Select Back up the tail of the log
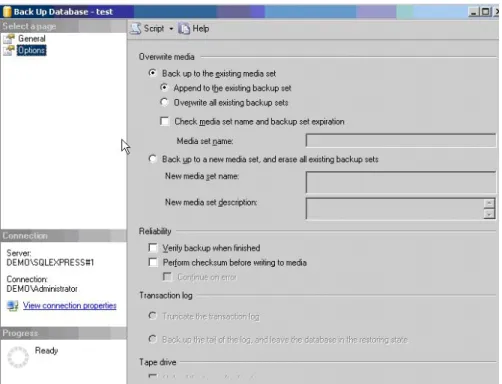The width and height of the screenshot is (502, 384). [x=152, y=339]
